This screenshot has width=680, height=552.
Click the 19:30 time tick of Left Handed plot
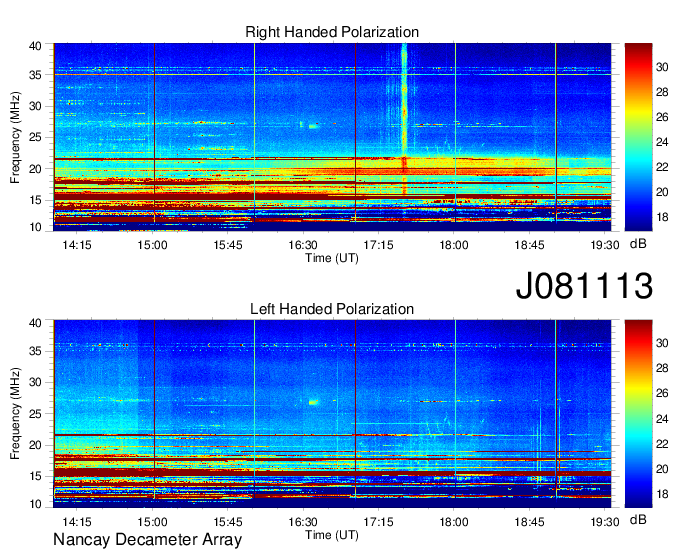click(605, 522)
